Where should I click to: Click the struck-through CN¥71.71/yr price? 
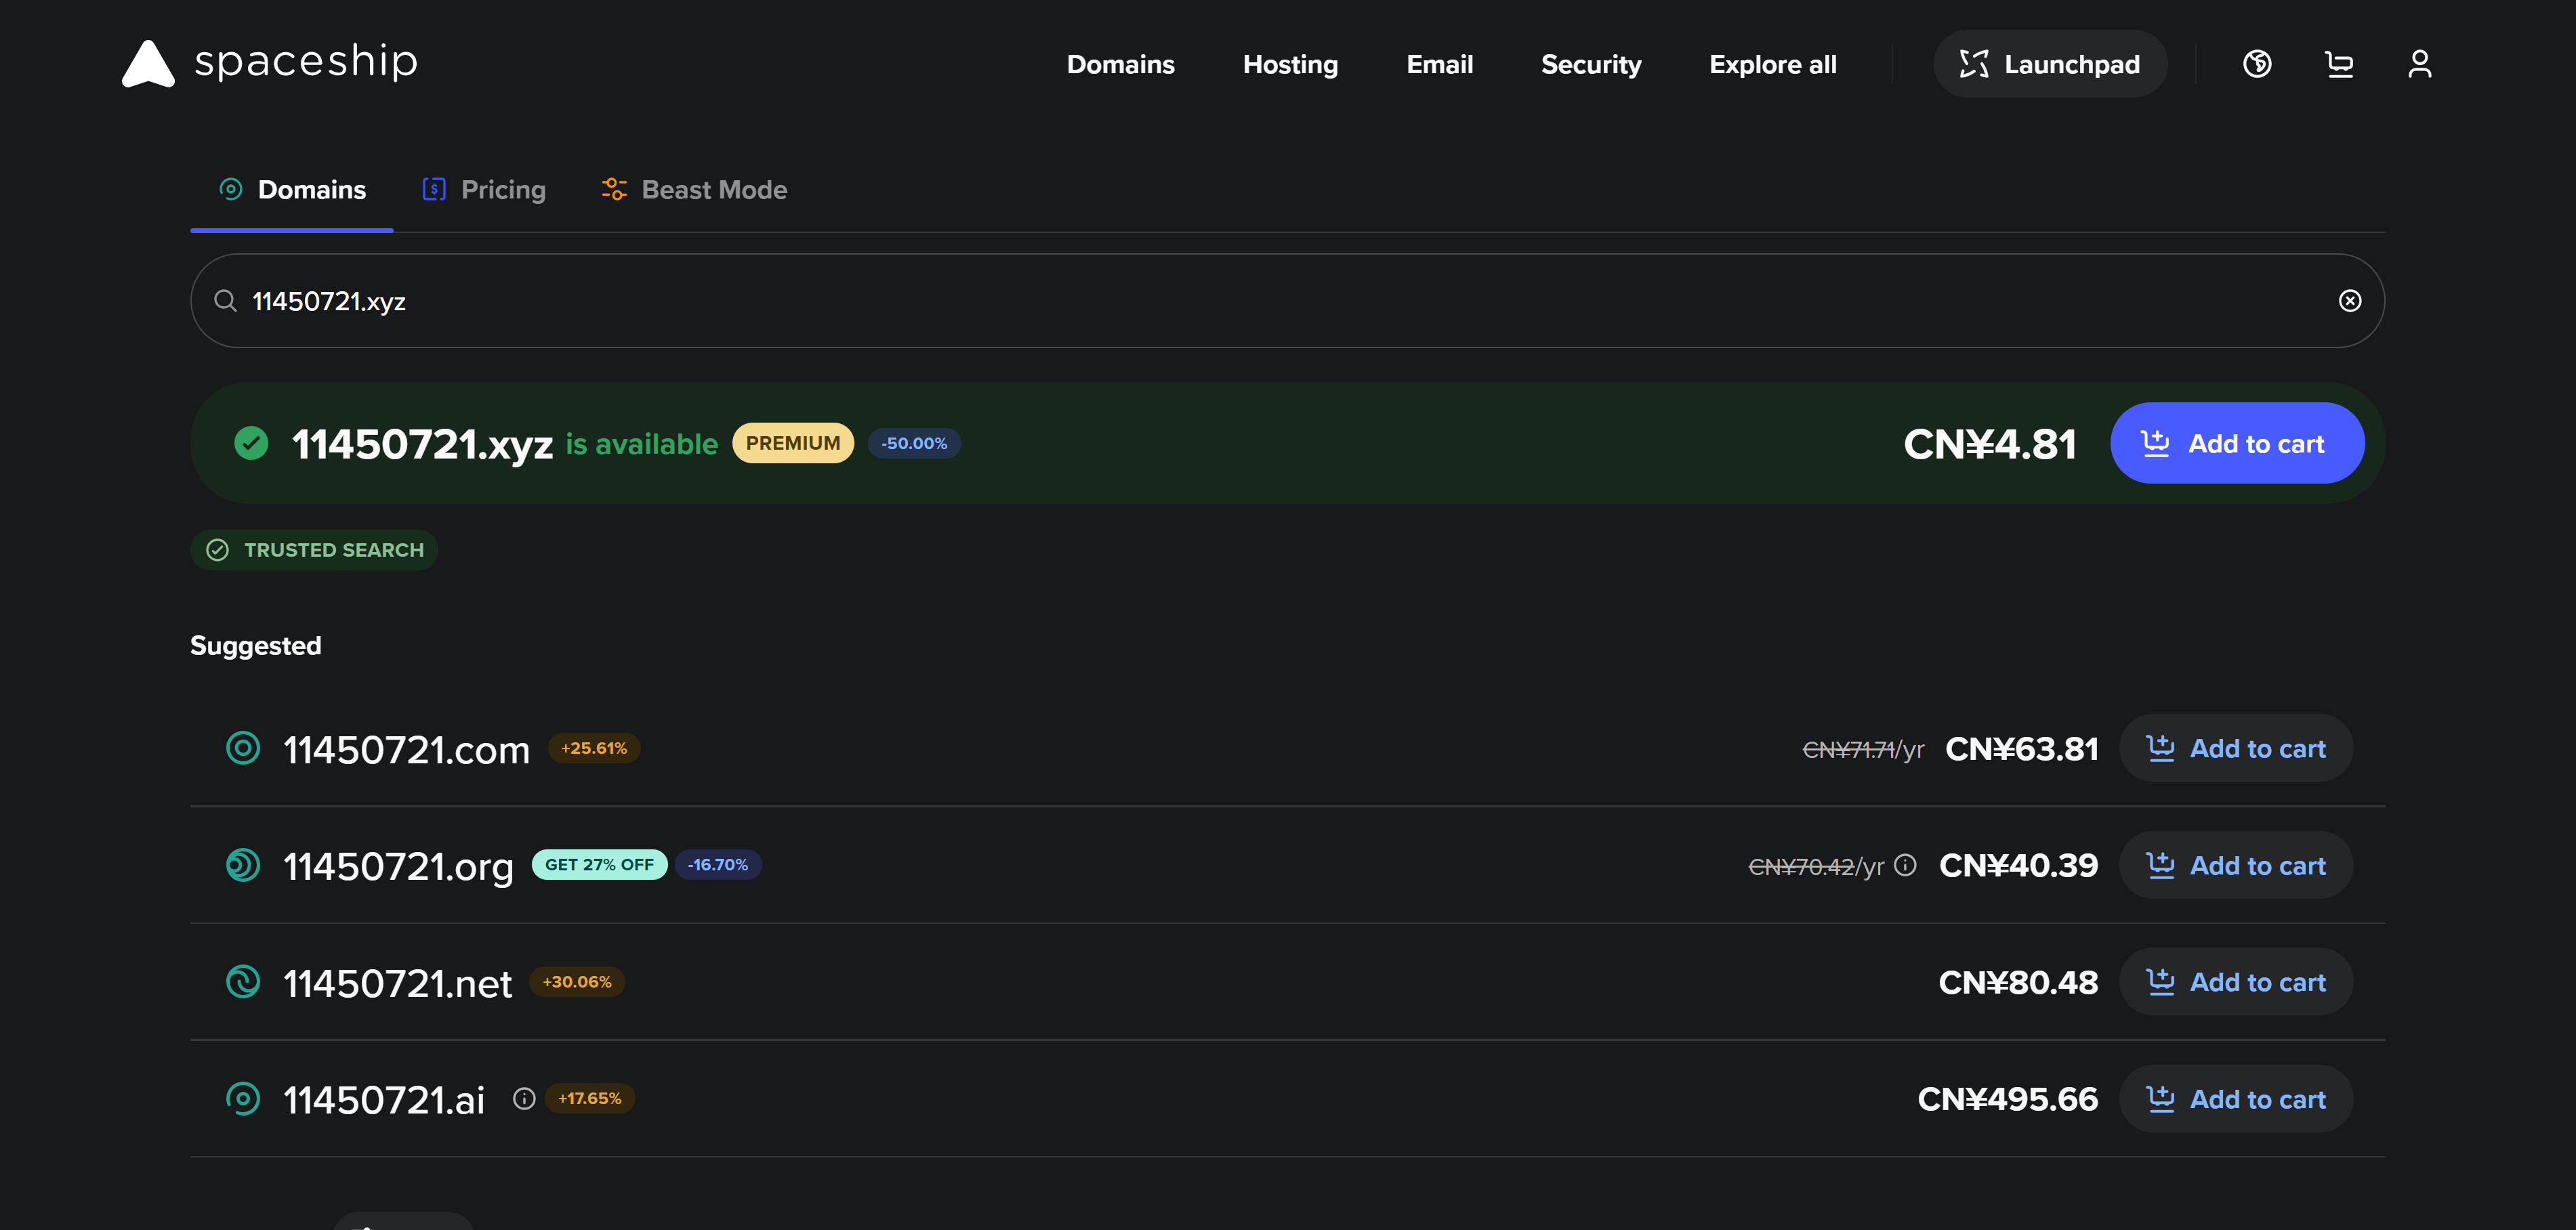pos(1862,750)
